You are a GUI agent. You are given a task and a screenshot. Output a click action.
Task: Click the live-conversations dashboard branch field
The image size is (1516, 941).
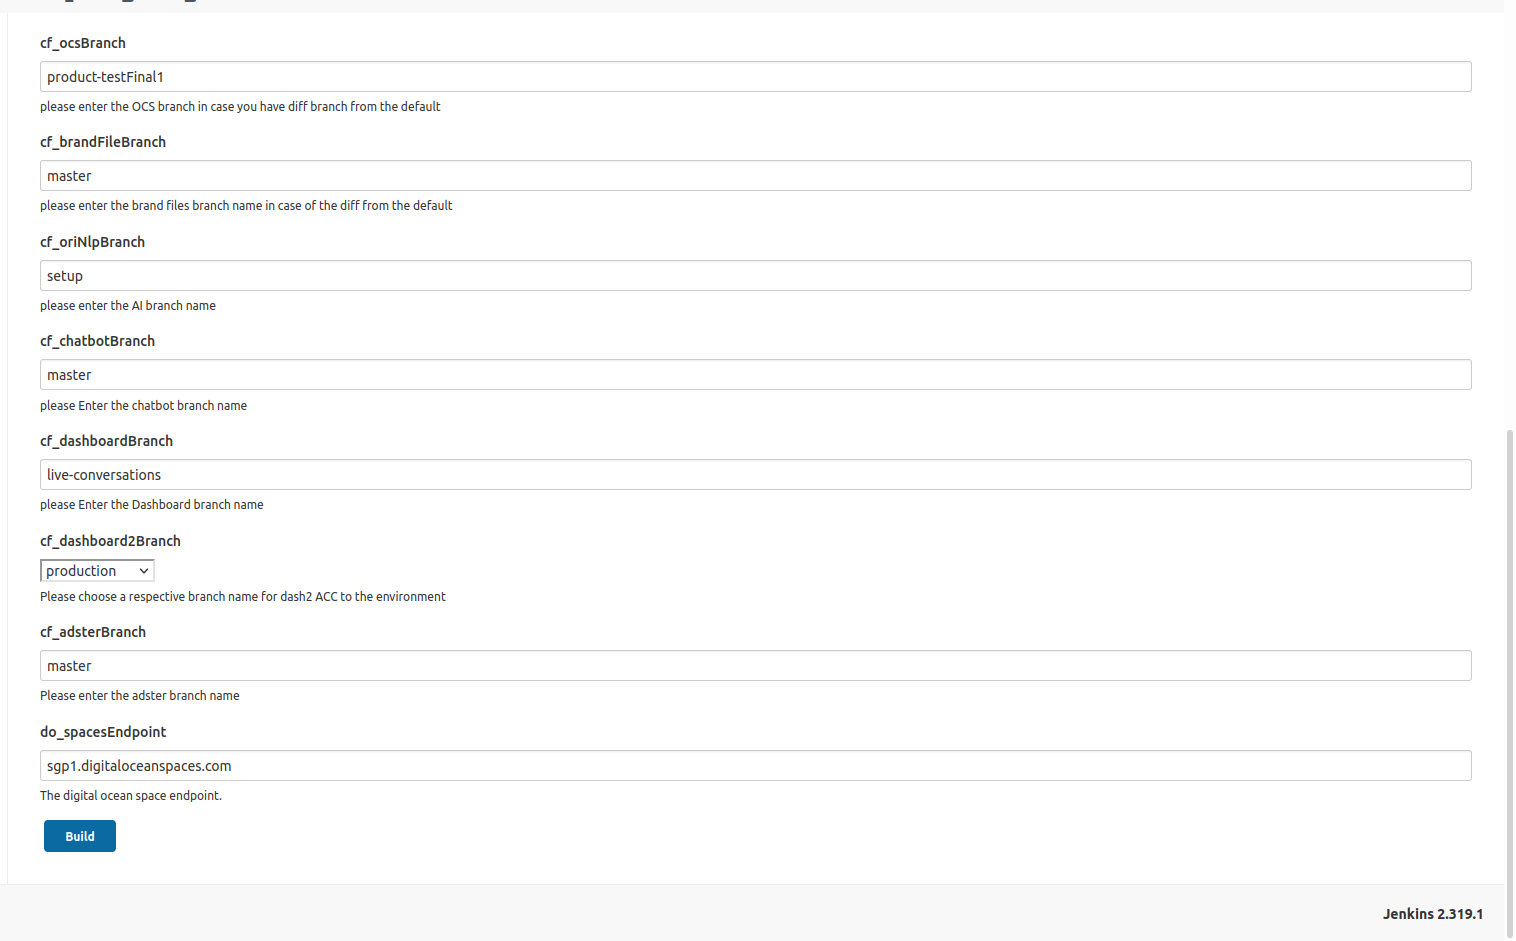pyautogui.click(x=755, y=475)
